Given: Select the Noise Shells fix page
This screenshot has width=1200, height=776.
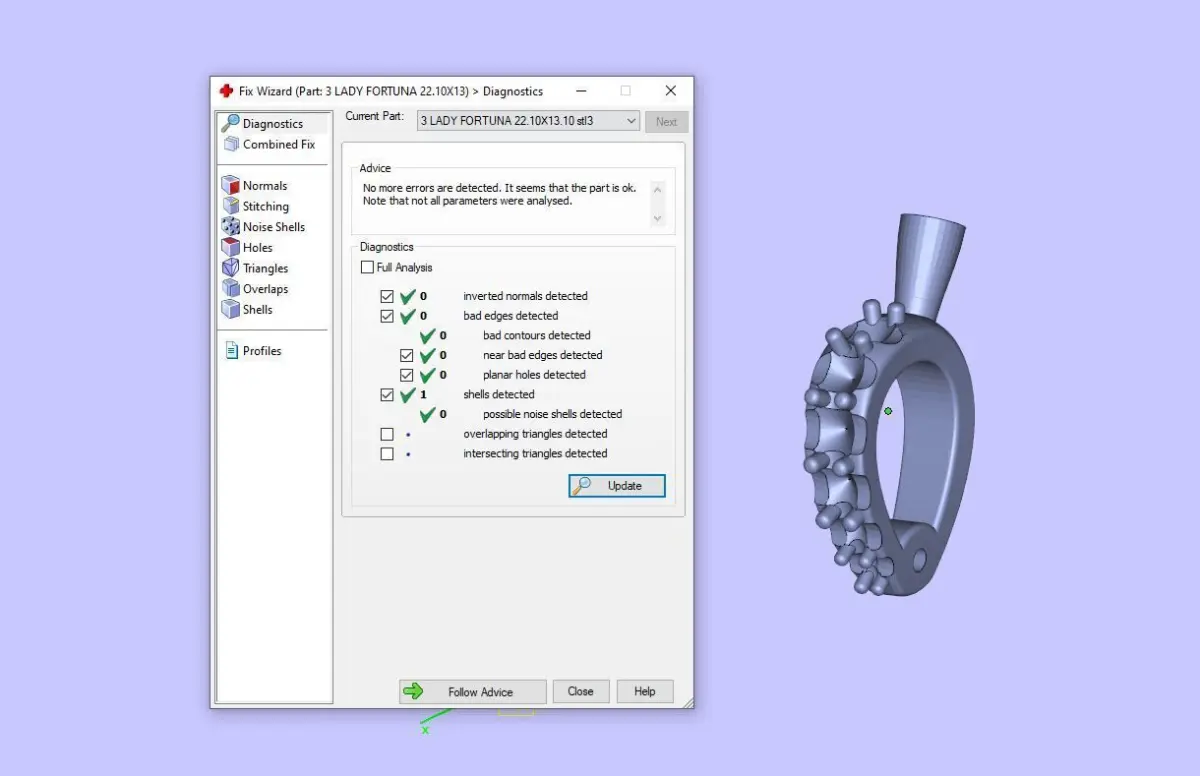Looking at the screenshot, I should pyautogui.click(x=264, y=227).
